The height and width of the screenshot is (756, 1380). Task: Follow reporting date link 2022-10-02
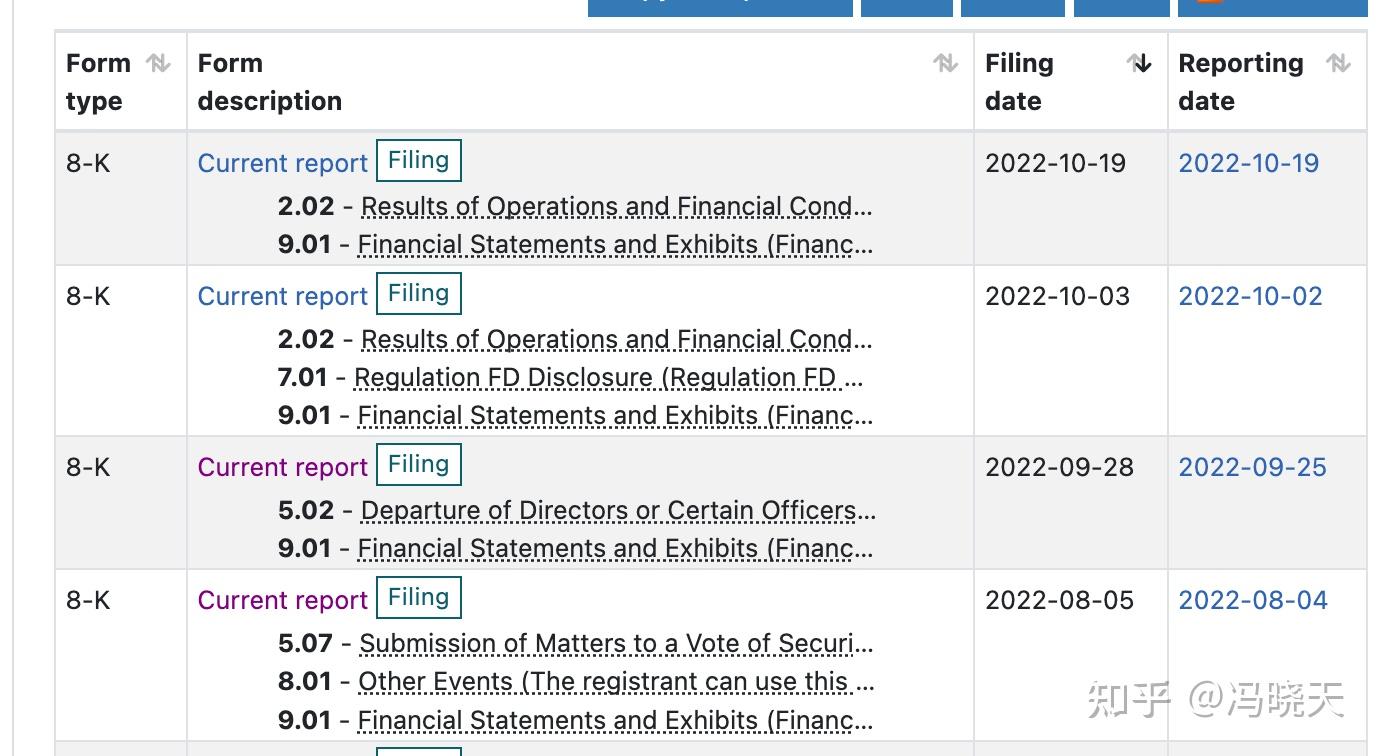1250,297
